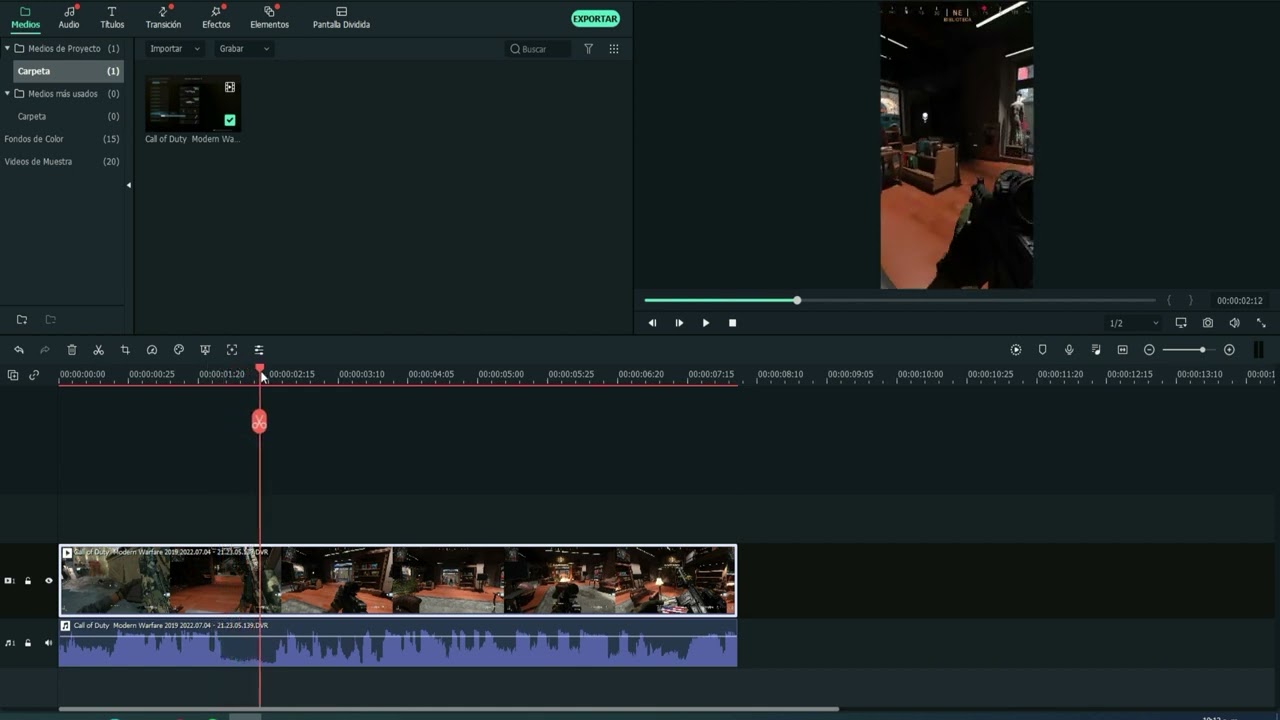Click the mark-out brace in preview
This screenshot has height=720, width=1280.
tap(1190, 300)
